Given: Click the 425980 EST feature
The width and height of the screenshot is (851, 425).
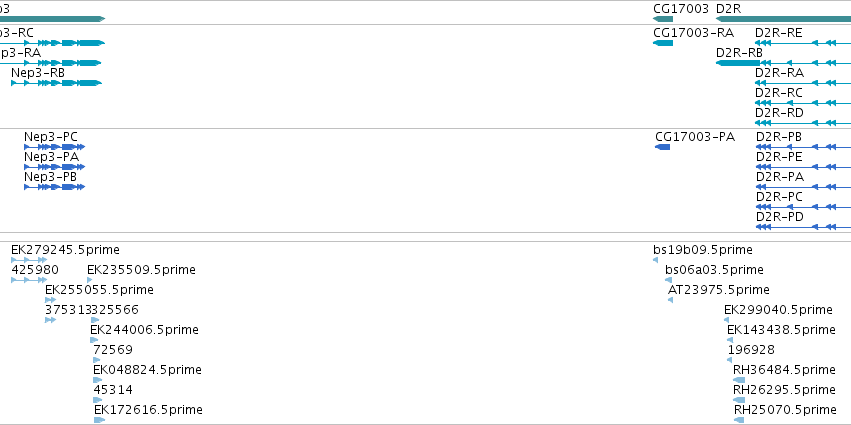Looking at the screenshot, I should [x=29, y=280].
